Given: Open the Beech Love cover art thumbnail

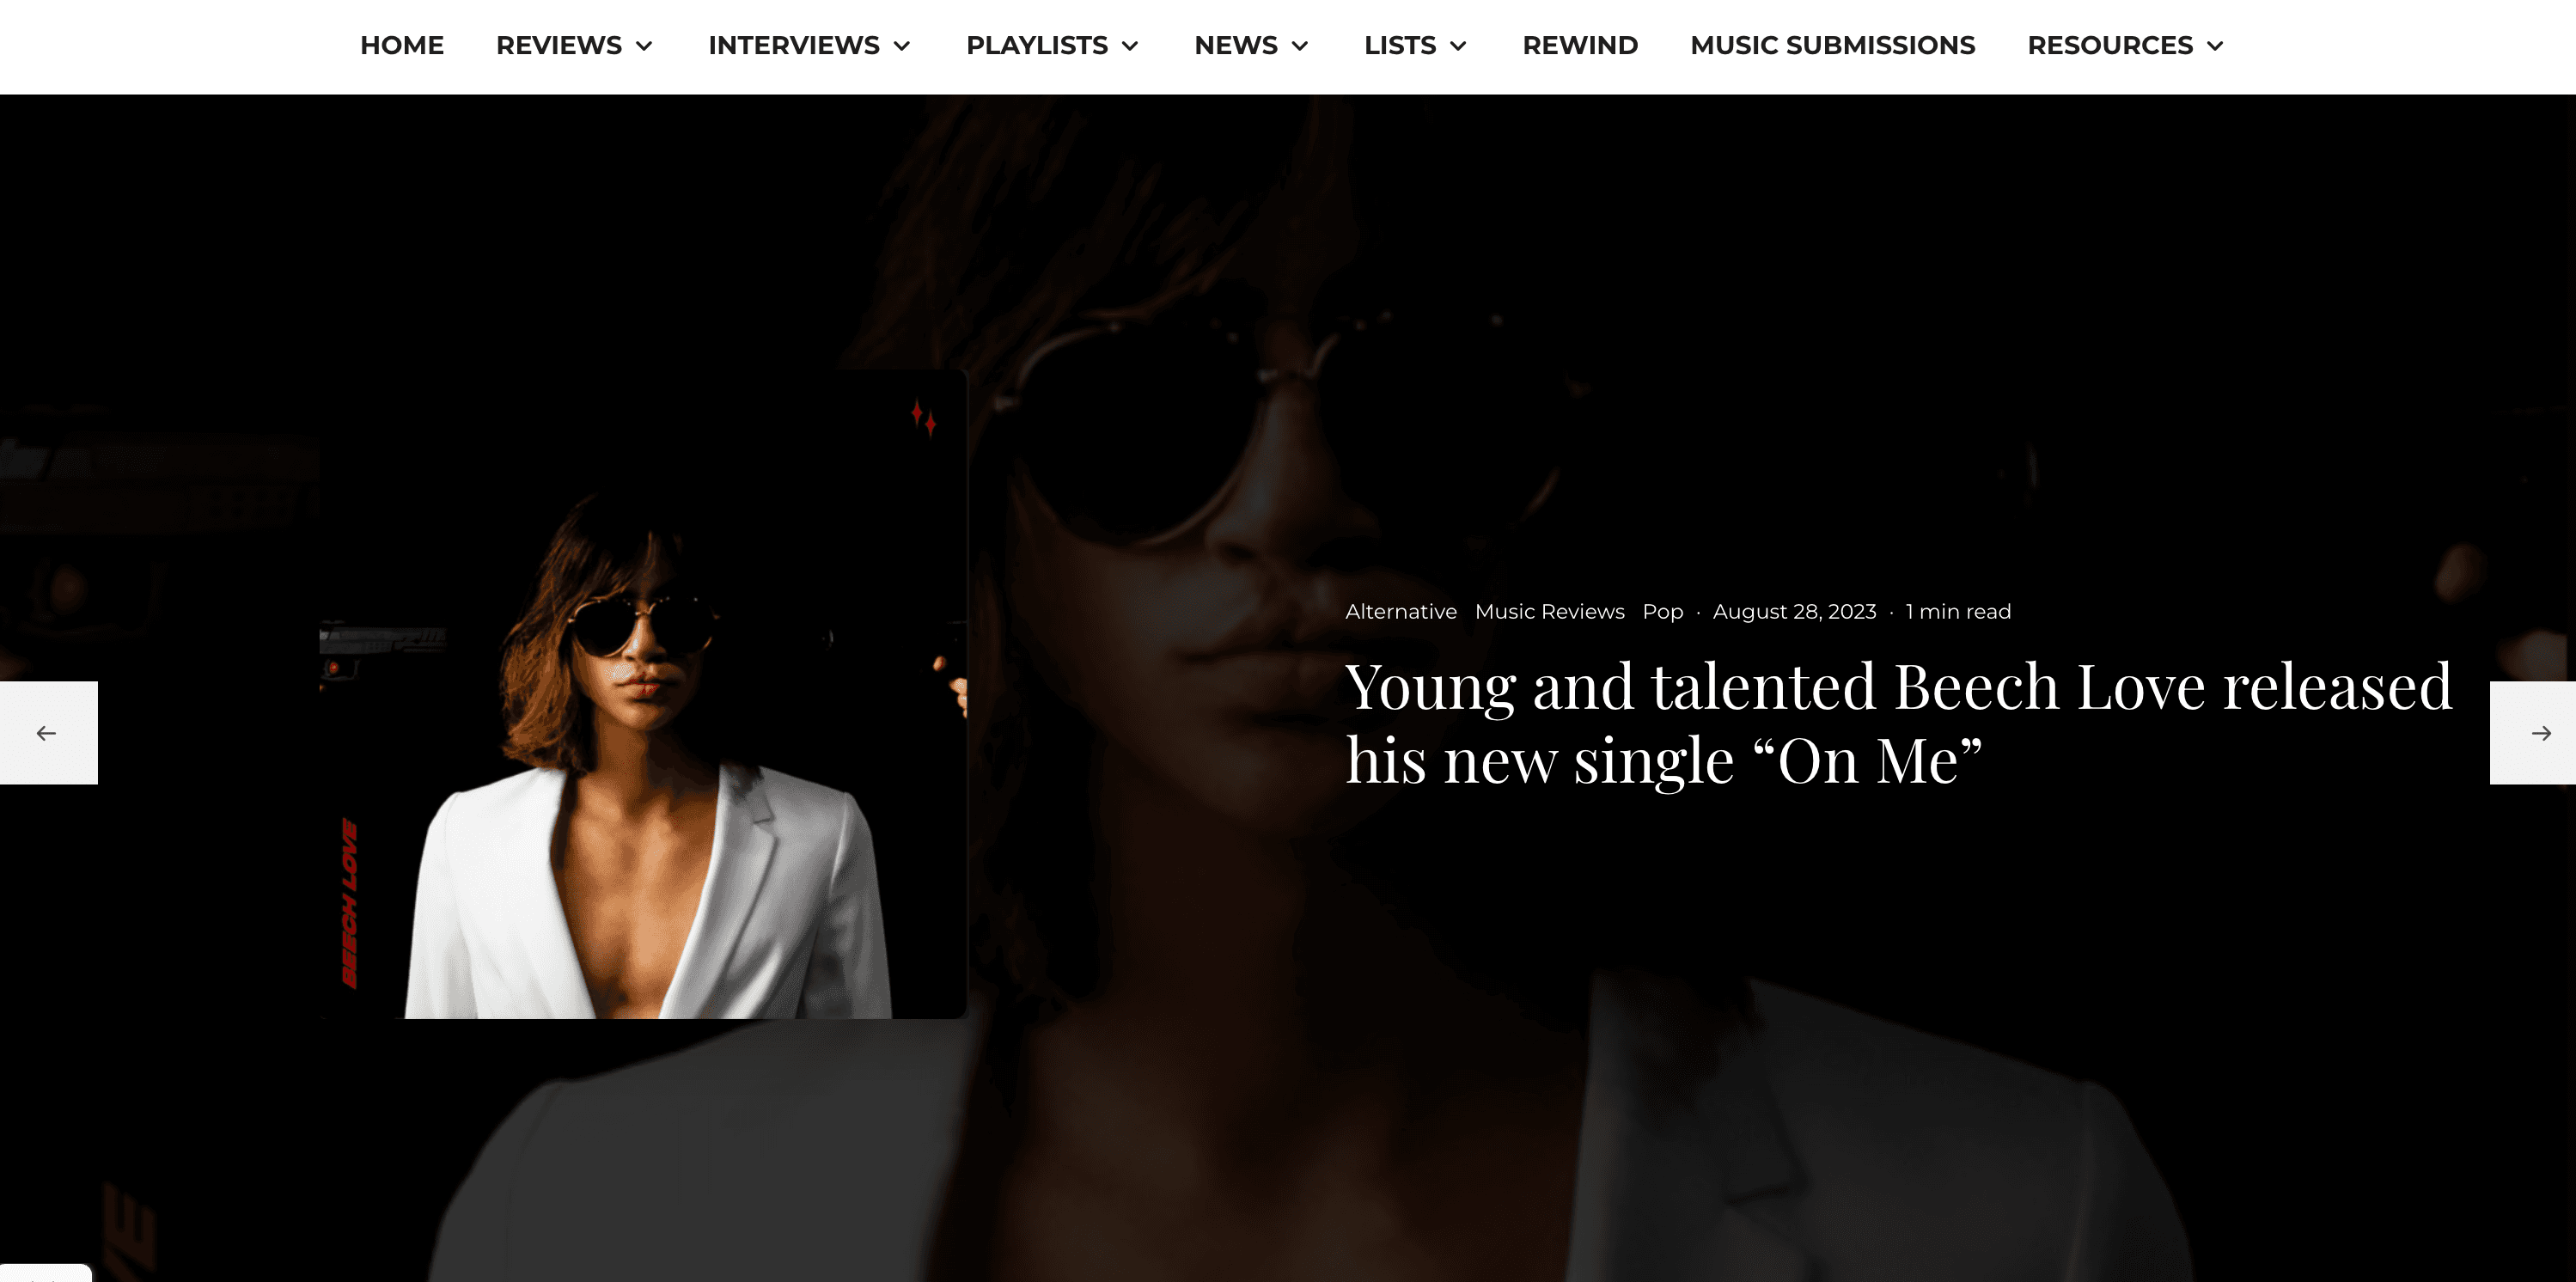Looking at the screenshot, I should pos(643,694).
